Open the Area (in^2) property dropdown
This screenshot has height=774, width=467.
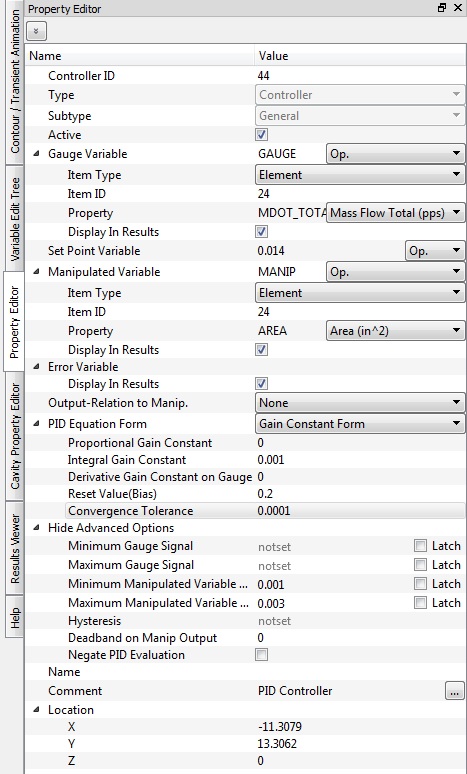(395, 331)
